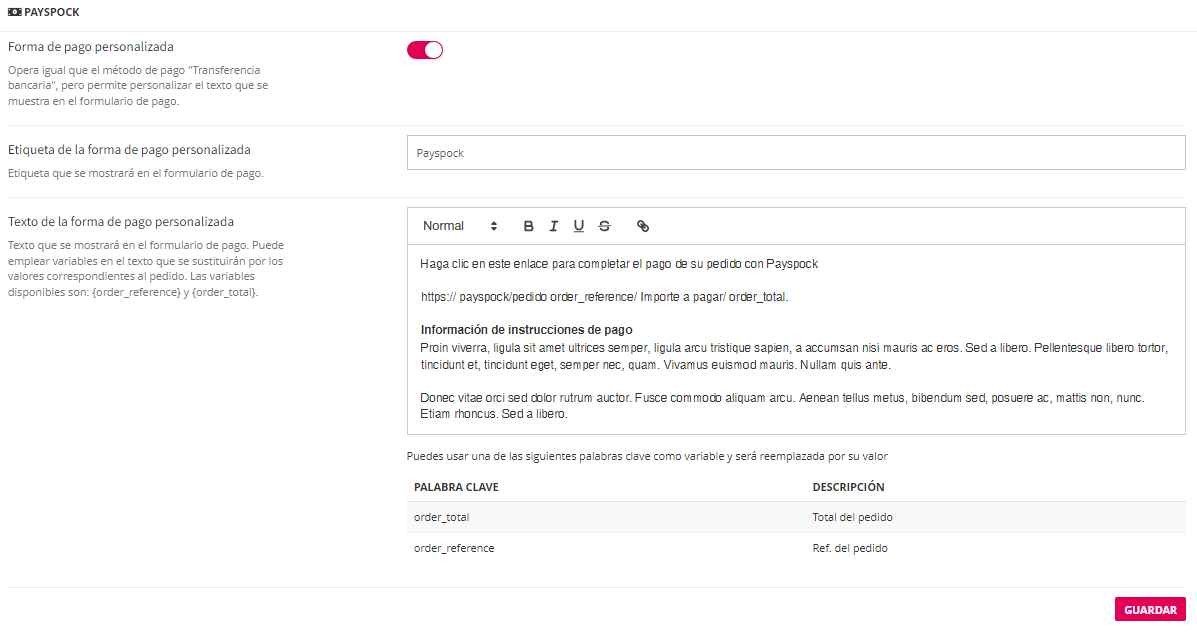The width and height of the screenshot is (1197, 635).
Task: Open the Normal text style dropdown
Action: pos(459,226)
